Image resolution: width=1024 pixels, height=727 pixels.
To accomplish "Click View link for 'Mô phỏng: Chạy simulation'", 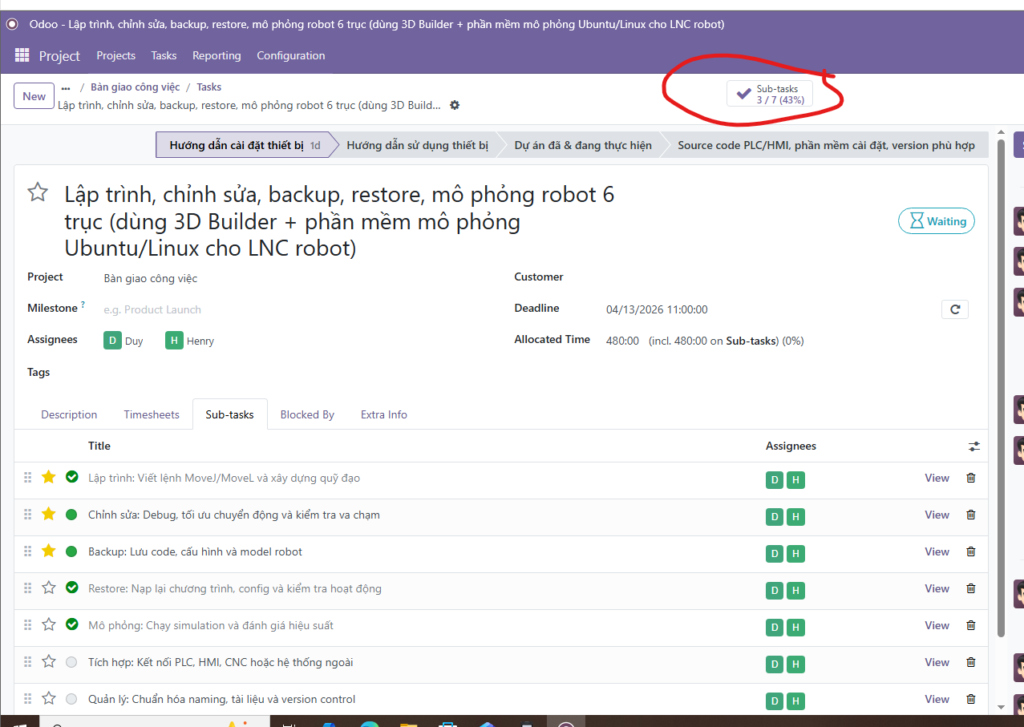I will pos(936,625).
